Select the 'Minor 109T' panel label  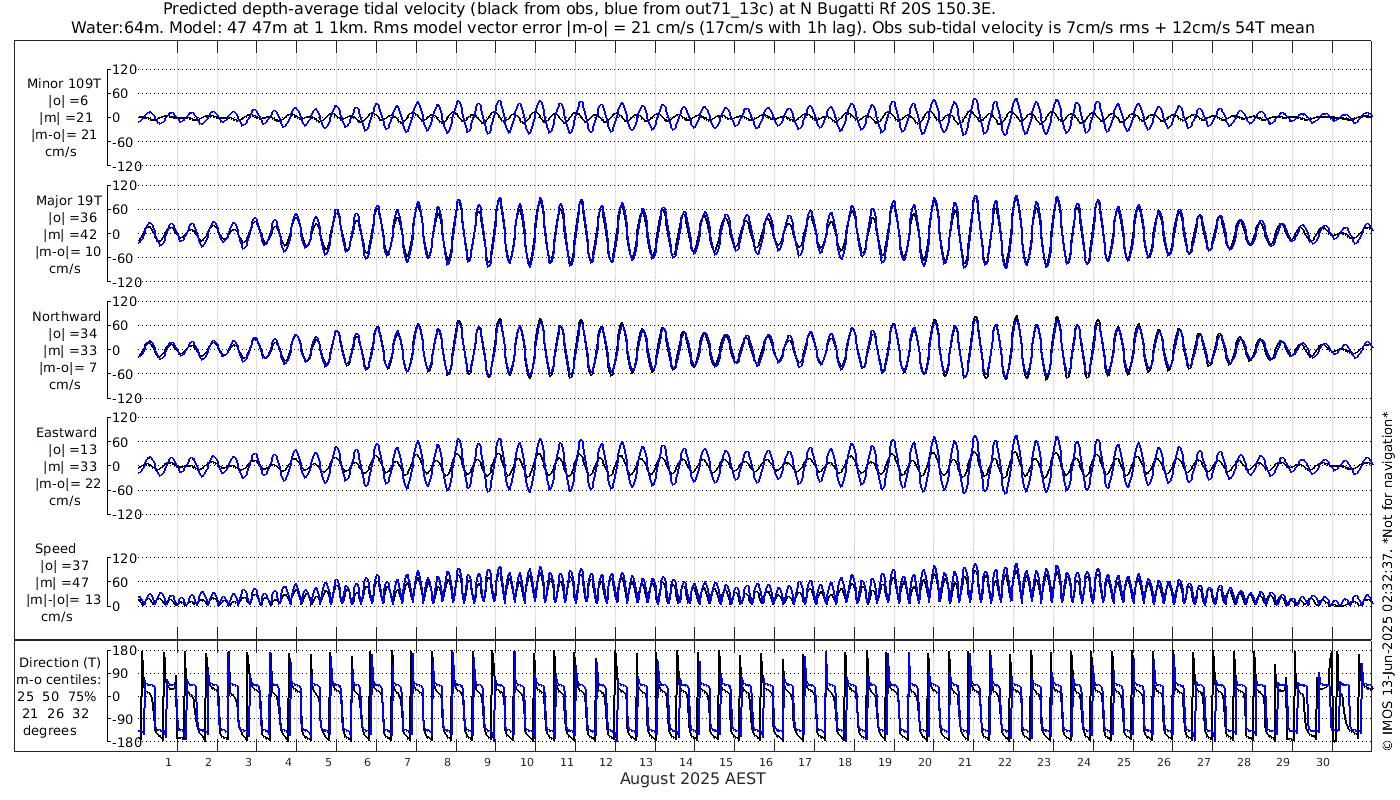point(64,84)
